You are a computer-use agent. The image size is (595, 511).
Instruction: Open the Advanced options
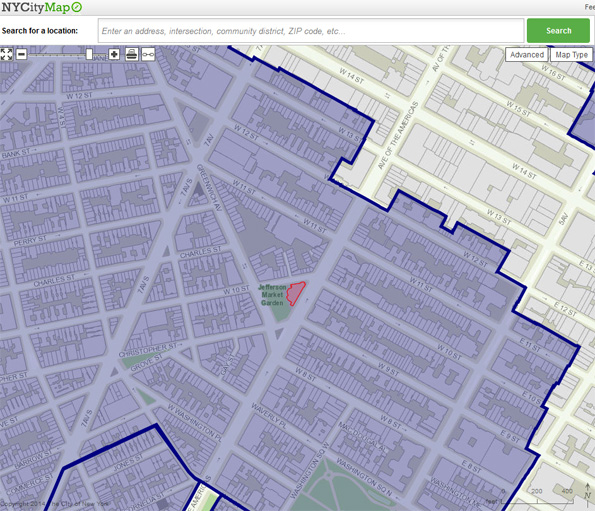point(527,55)
